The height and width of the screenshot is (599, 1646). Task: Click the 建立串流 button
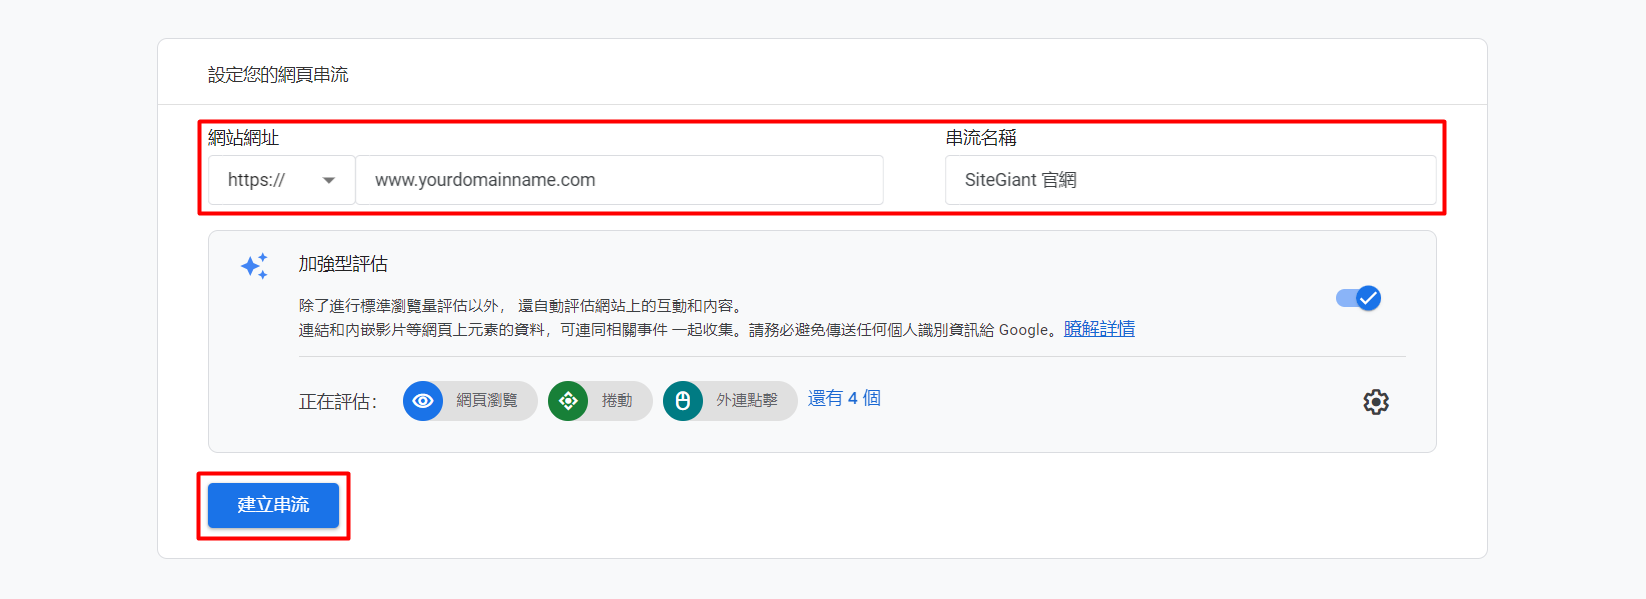(x=273, y=505)
